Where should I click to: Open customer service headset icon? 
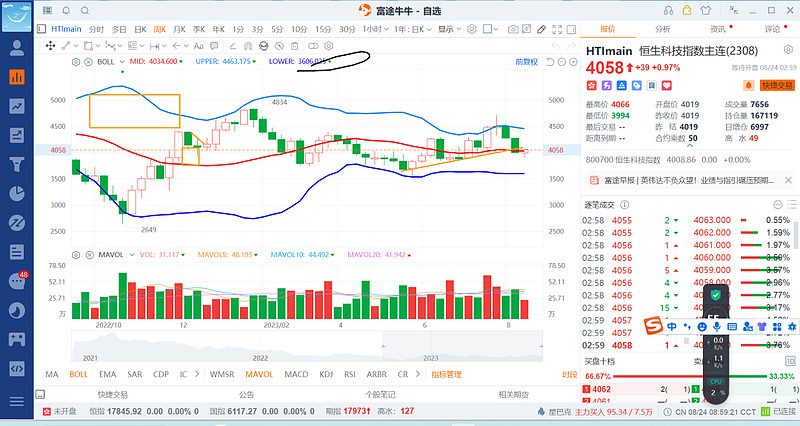[x=668, y=10]
